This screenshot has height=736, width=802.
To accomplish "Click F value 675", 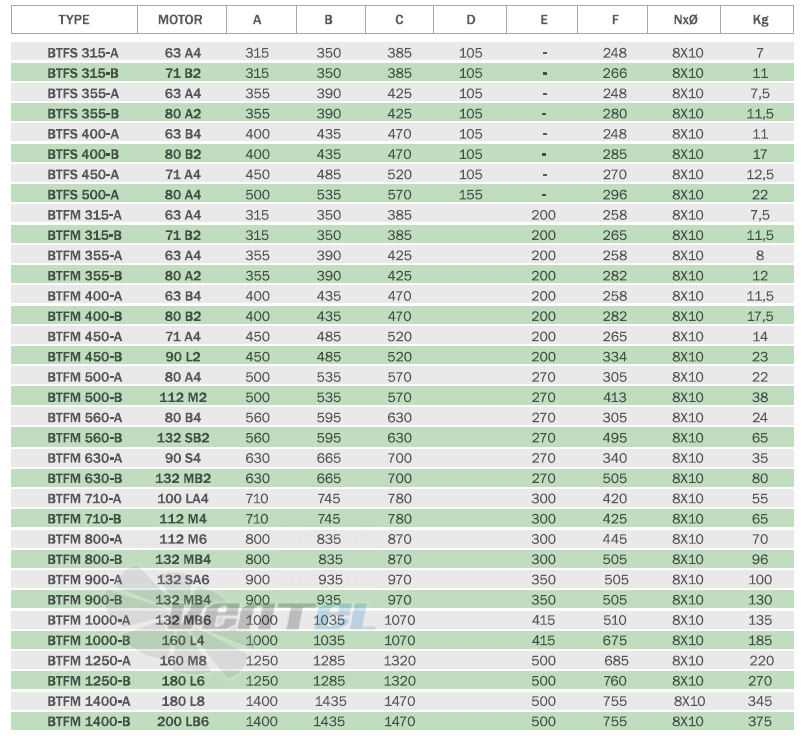I will tap(614, 640).
